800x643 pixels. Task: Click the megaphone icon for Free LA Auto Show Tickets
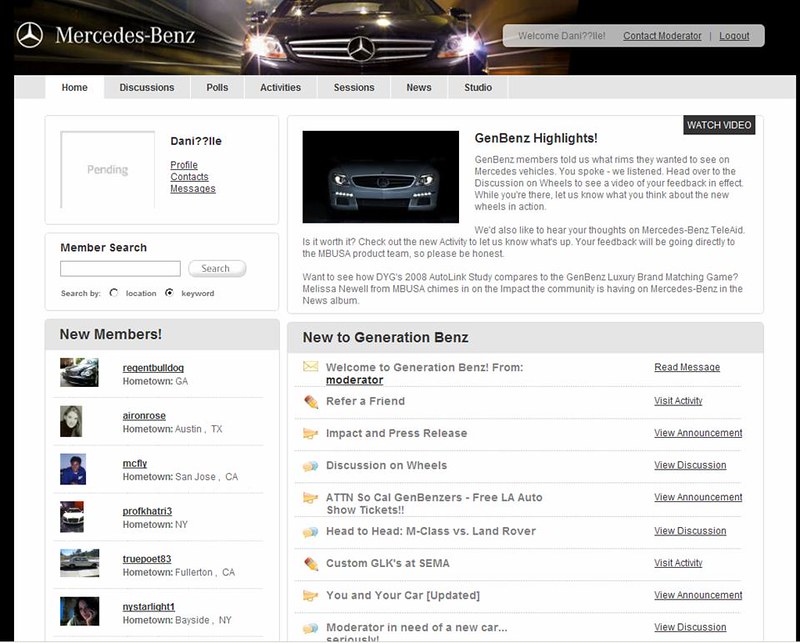[x=310, y=497]
